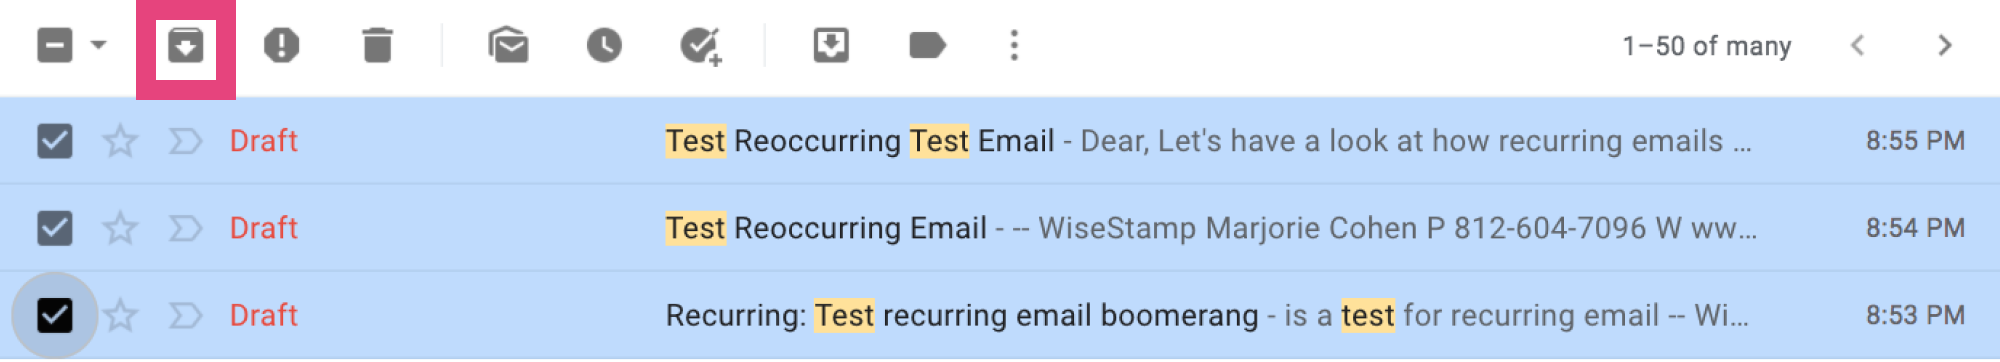Open the three-dot More options menu
The height and width of the screenshot is (362, 2000).
tap(1014, 46)
